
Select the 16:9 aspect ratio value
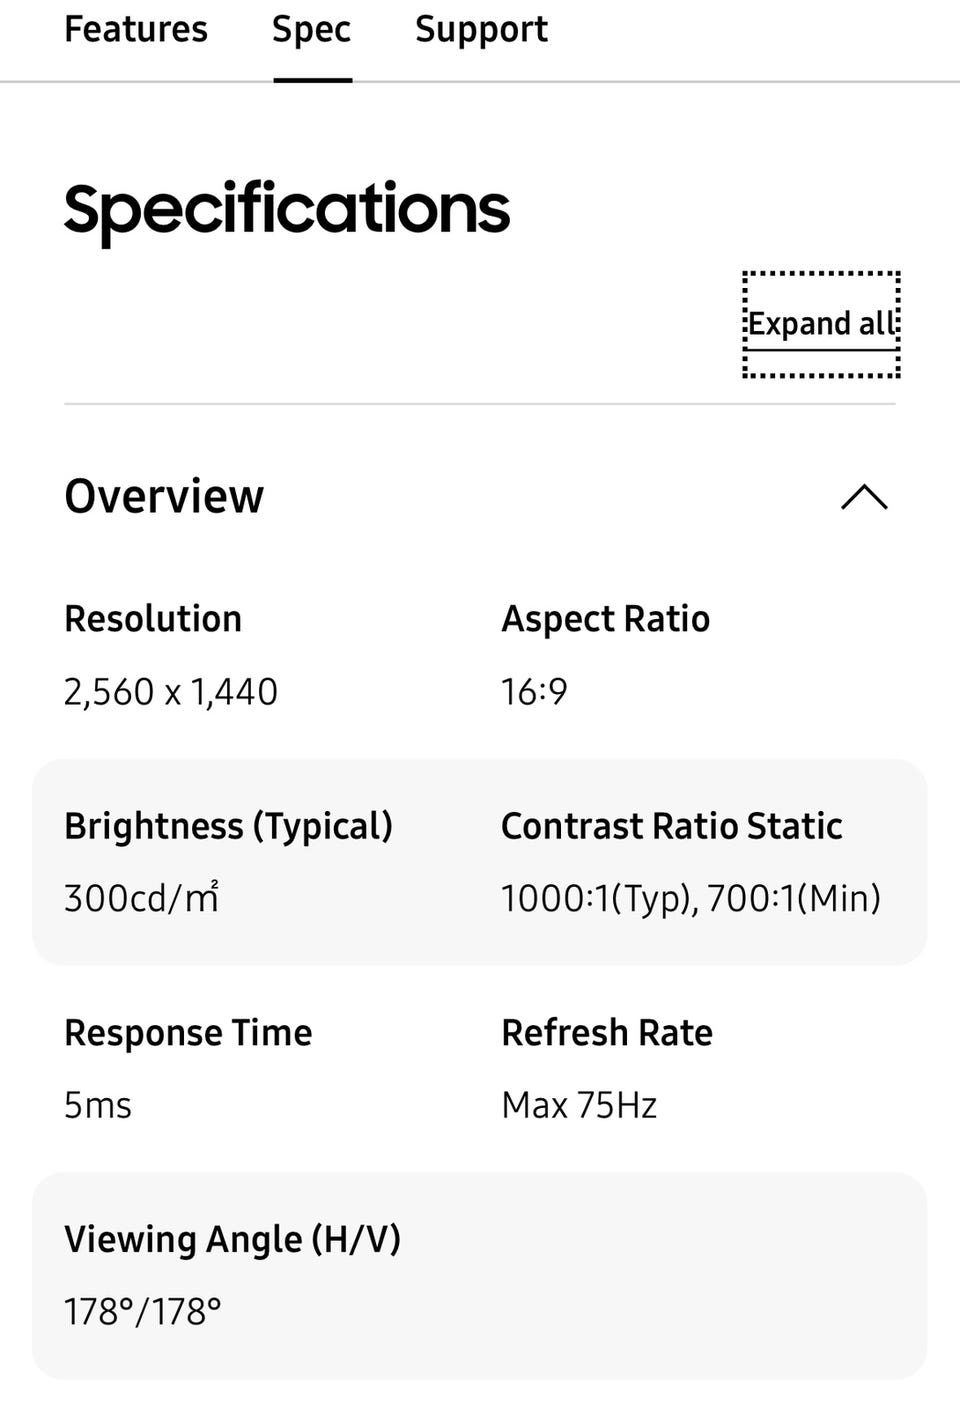534,692
